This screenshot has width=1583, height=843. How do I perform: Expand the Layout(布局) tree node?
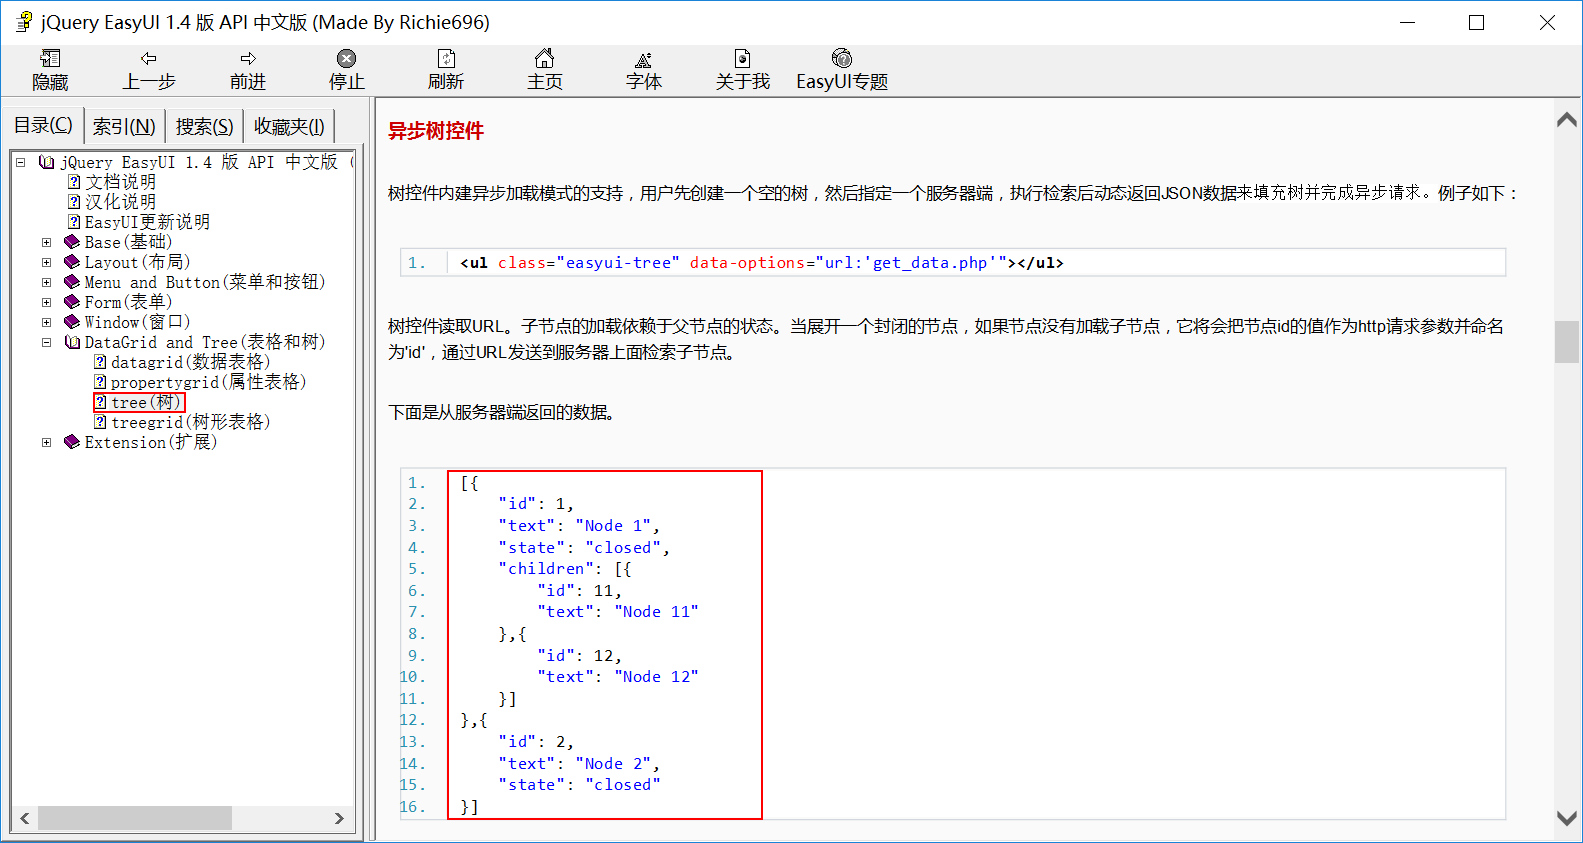coord(46,262)
